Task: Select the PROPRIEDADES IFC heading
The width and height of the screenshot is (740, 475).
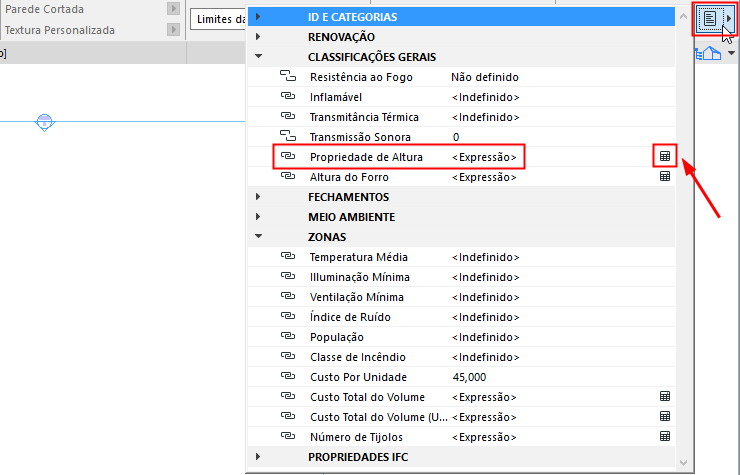Action: coord(358,457)
